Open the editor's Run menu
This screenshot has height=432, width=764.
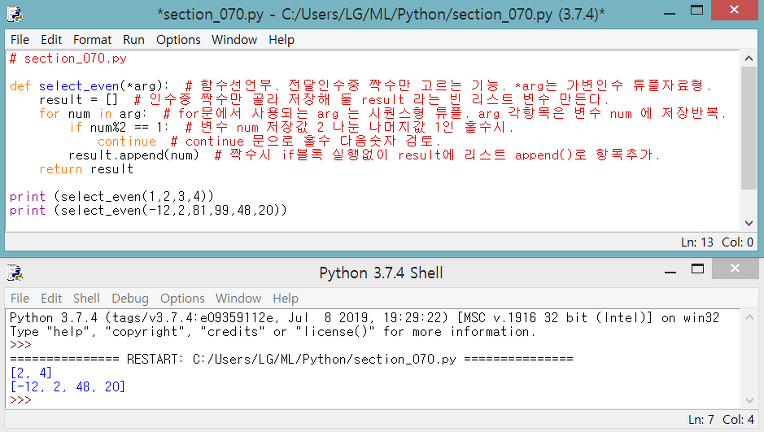[134, 40]
